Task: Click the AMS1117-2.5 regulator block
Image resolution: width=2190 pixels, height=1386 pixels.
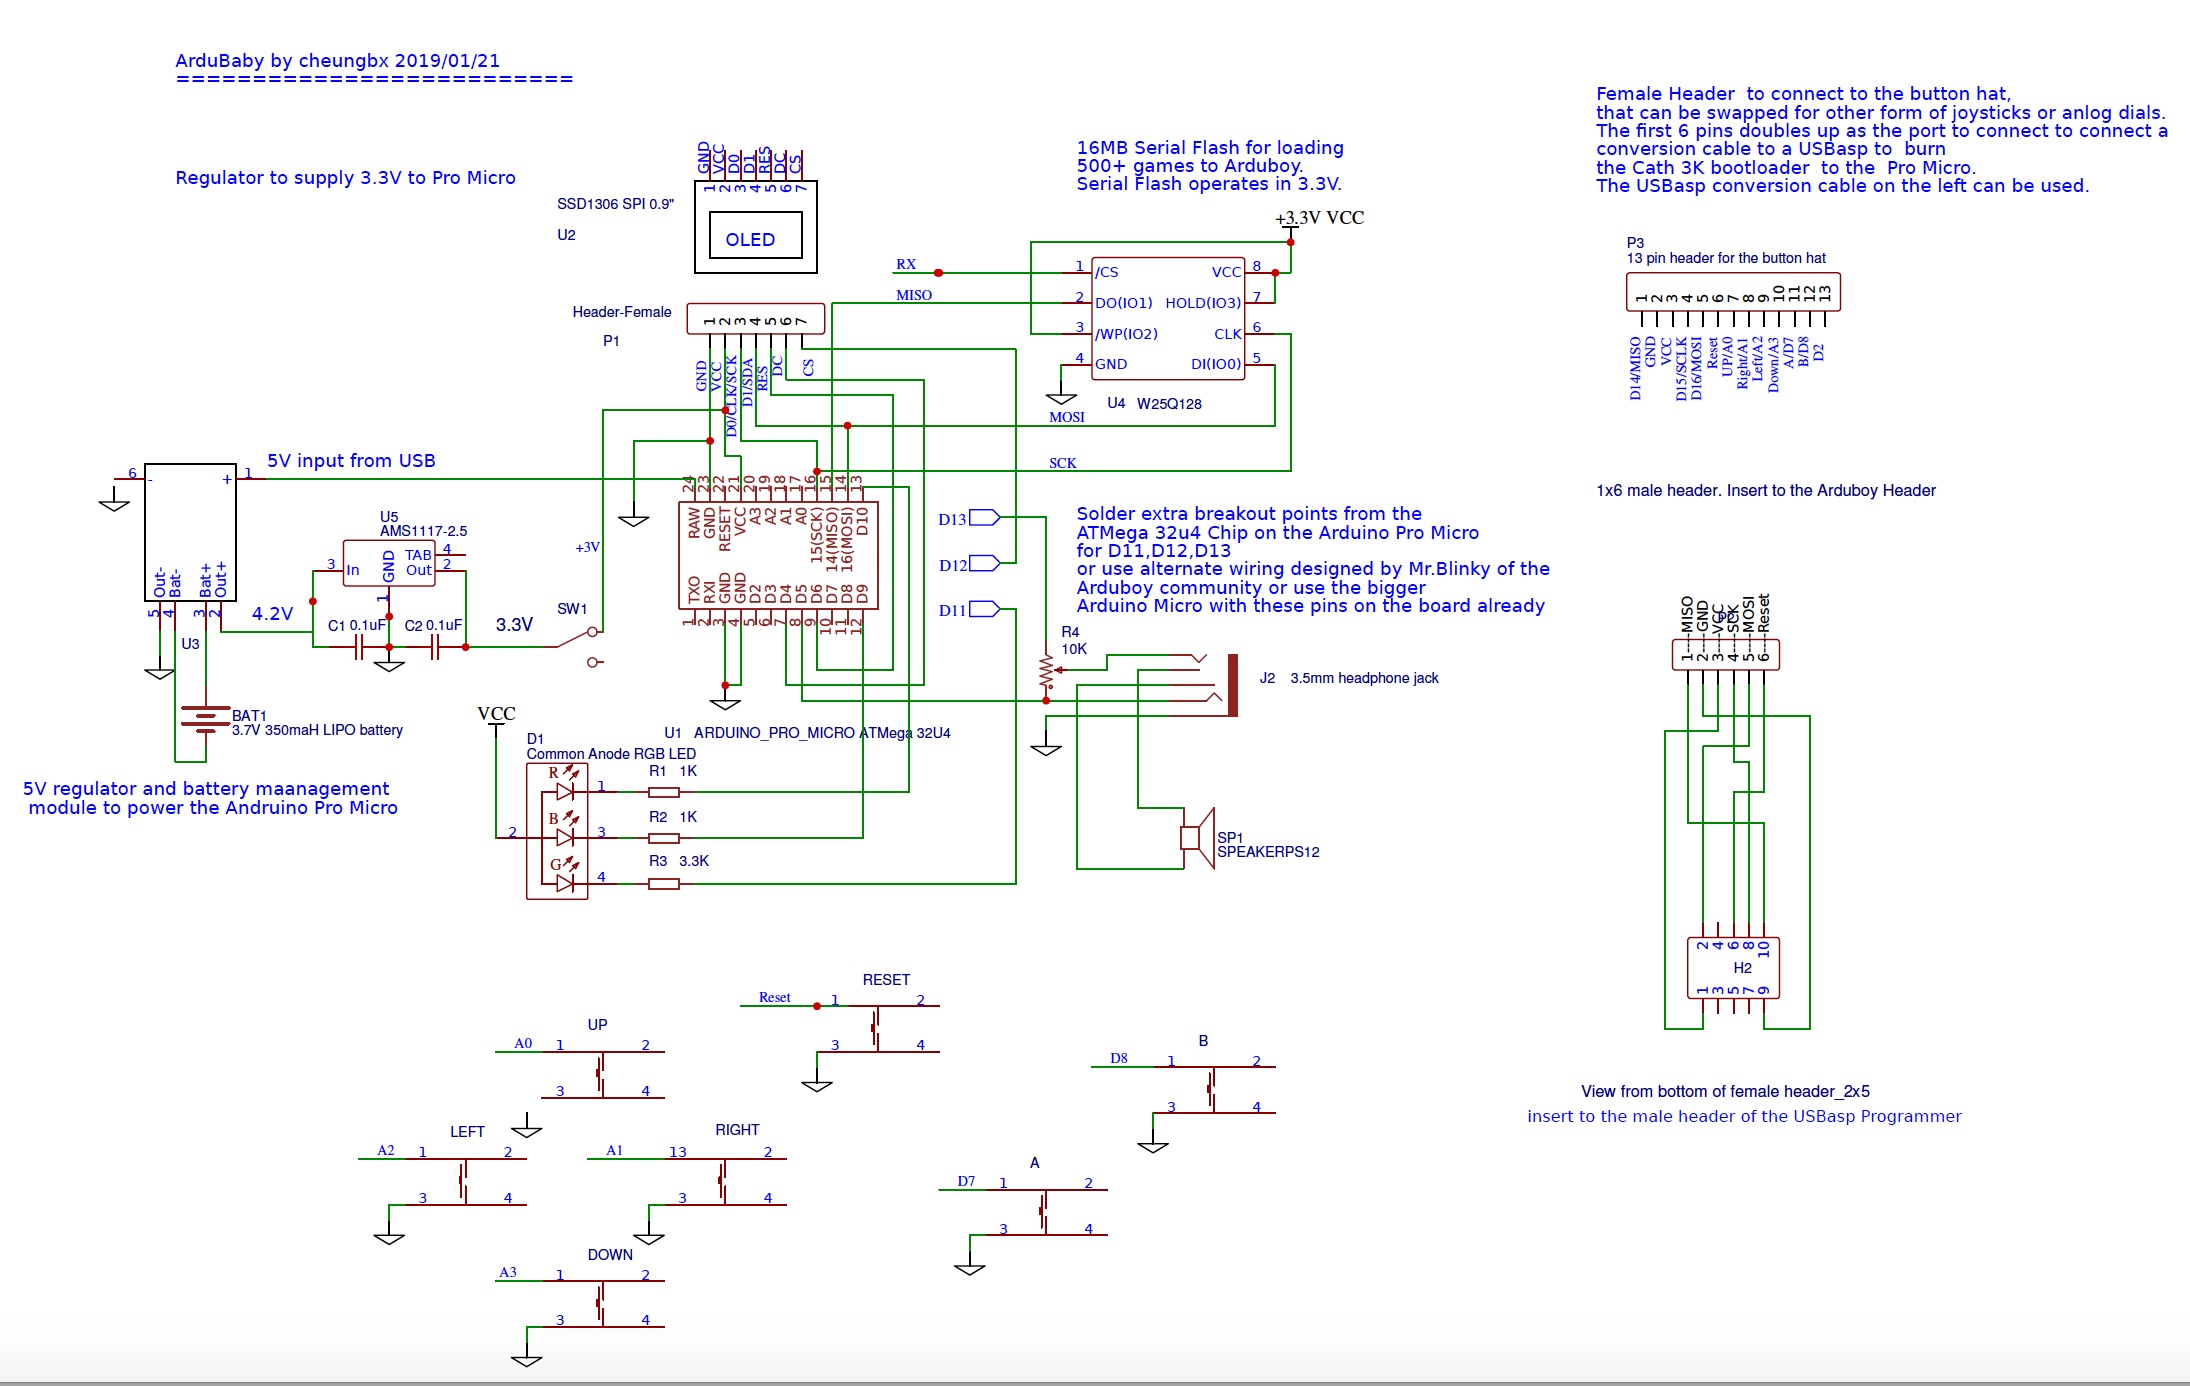Action: 389,564
